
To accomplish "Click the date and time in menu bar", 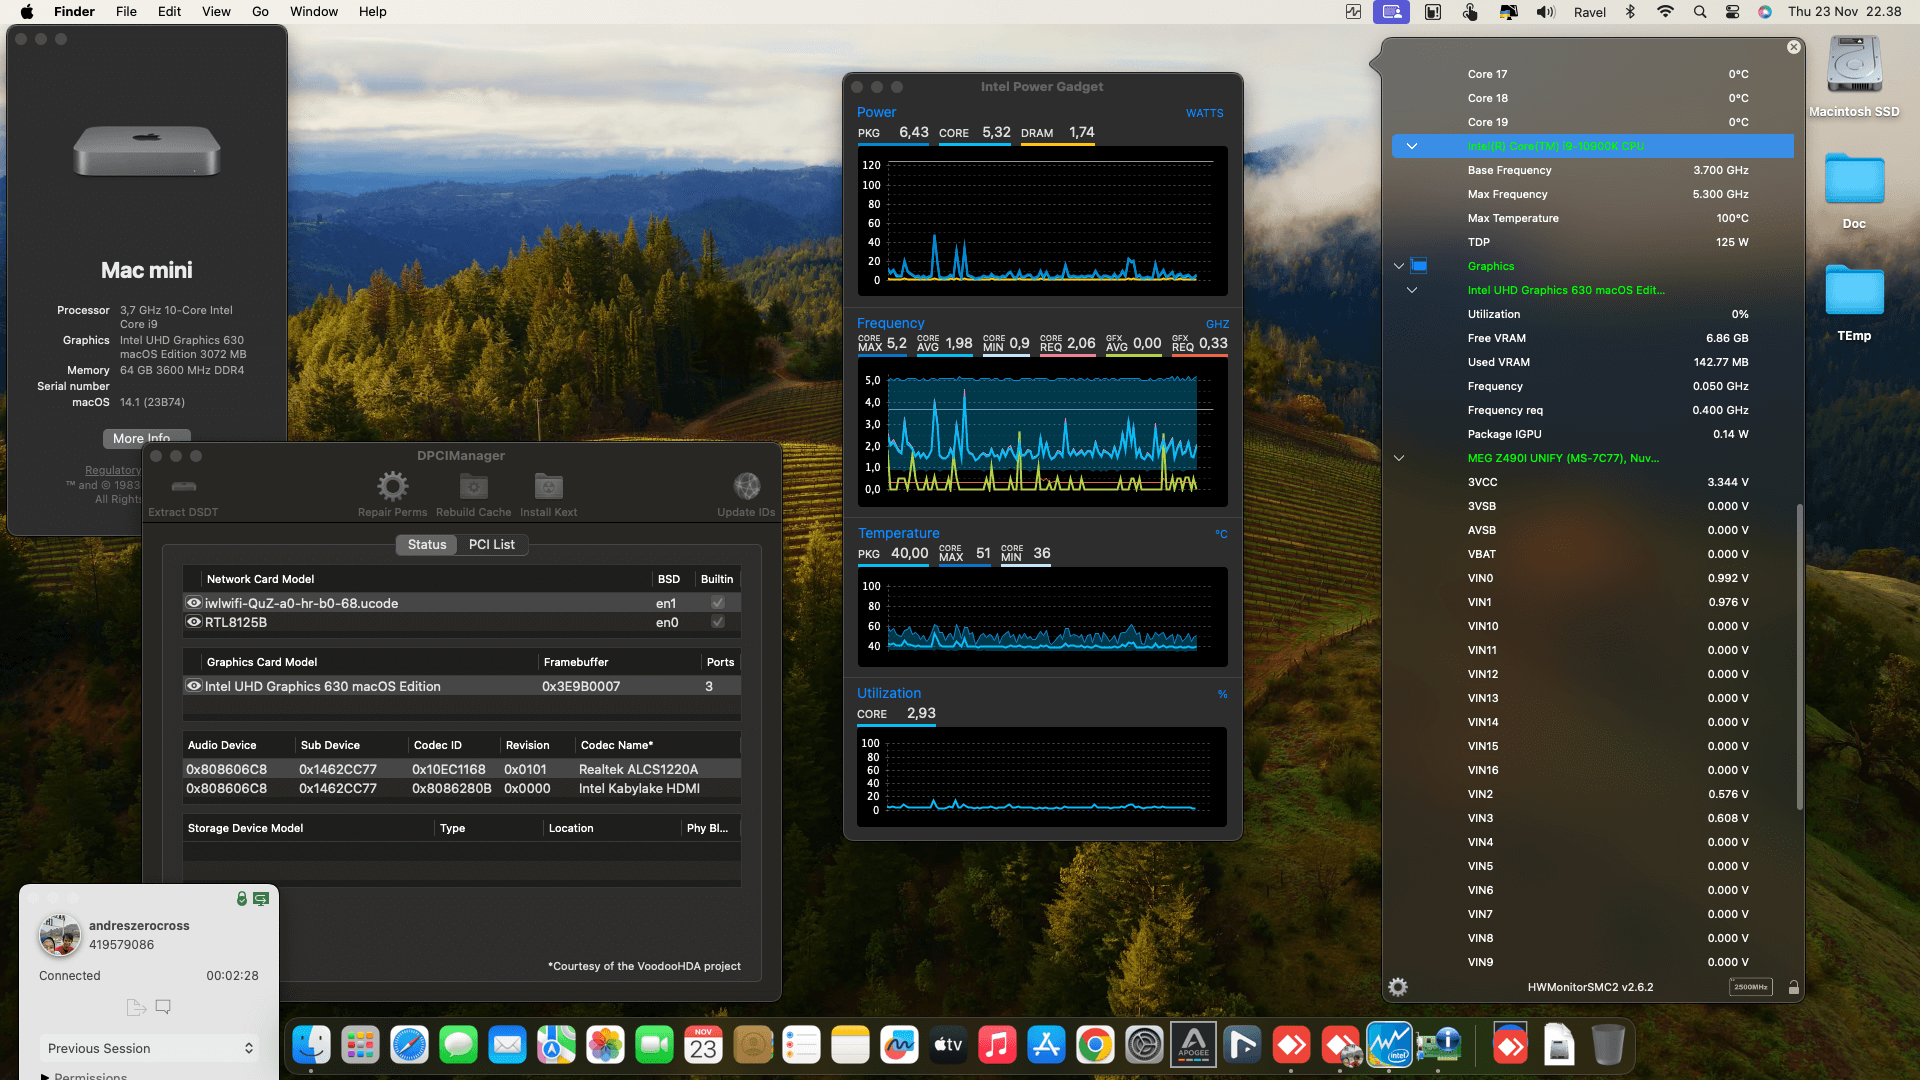I will click(1845, 12).
